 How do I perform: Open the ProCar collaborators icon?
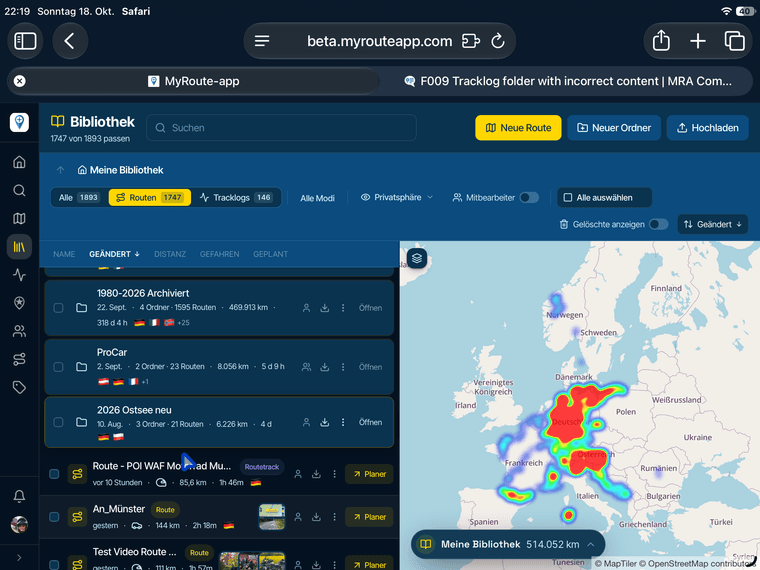[306, 367]
